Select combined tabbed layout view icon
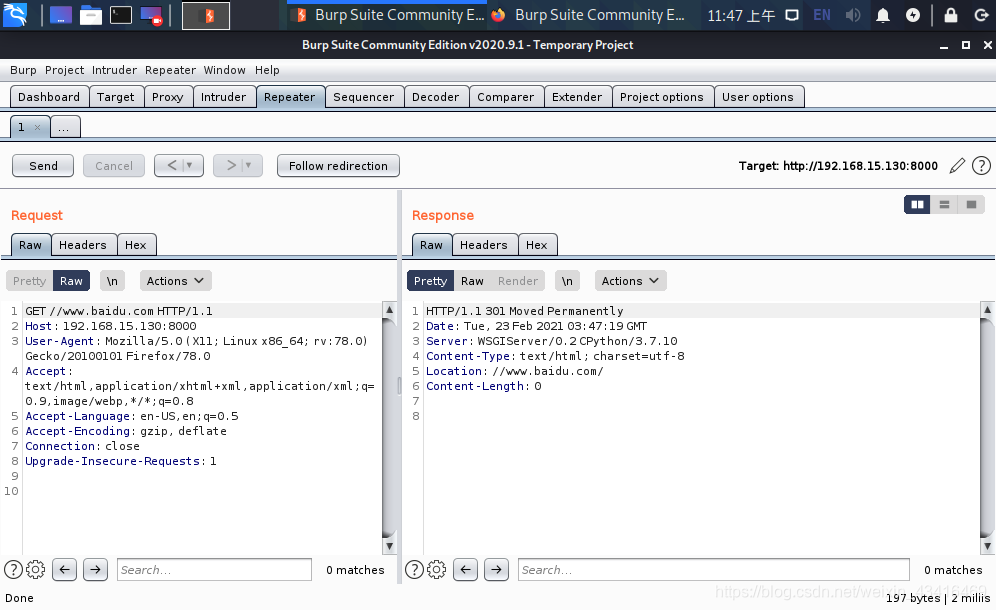Image resolution: width=996 pixels, height=610 pixels. tap(971, 205)
